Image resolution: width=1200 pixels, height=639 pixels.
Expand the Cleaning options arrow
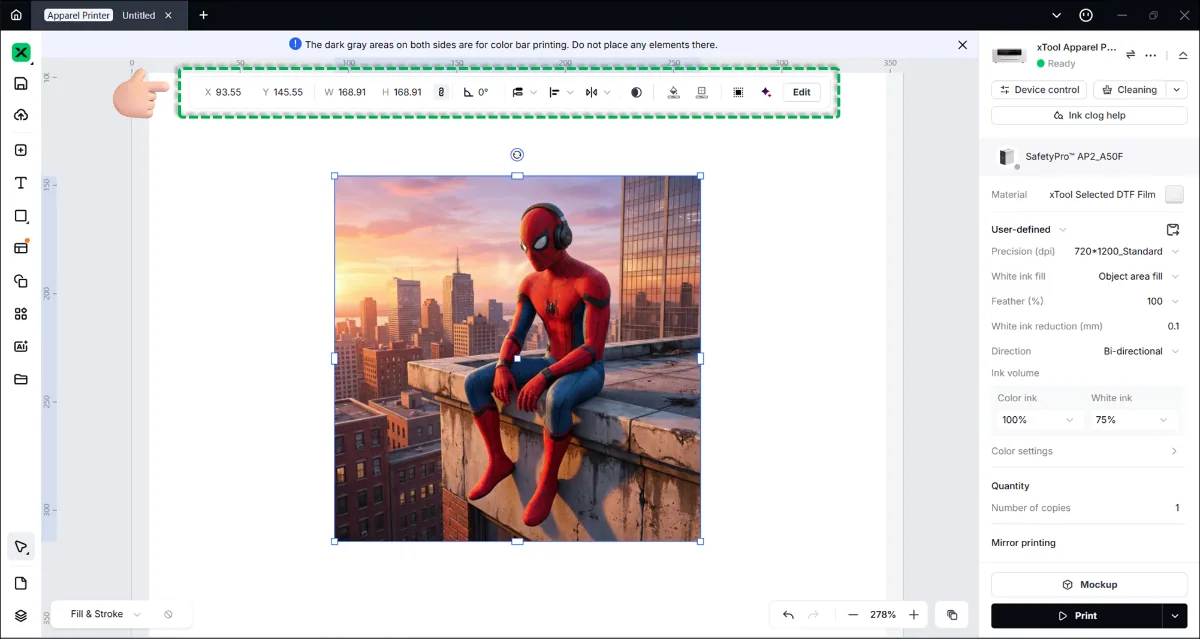tap(1176, 90)
